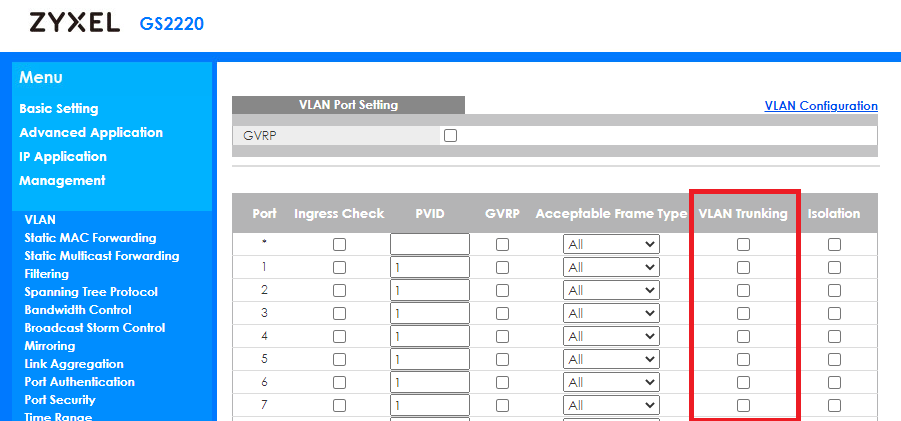The image size is (901, 421).
Task: Click the PVID field for port 2
Action: (430, 290)
